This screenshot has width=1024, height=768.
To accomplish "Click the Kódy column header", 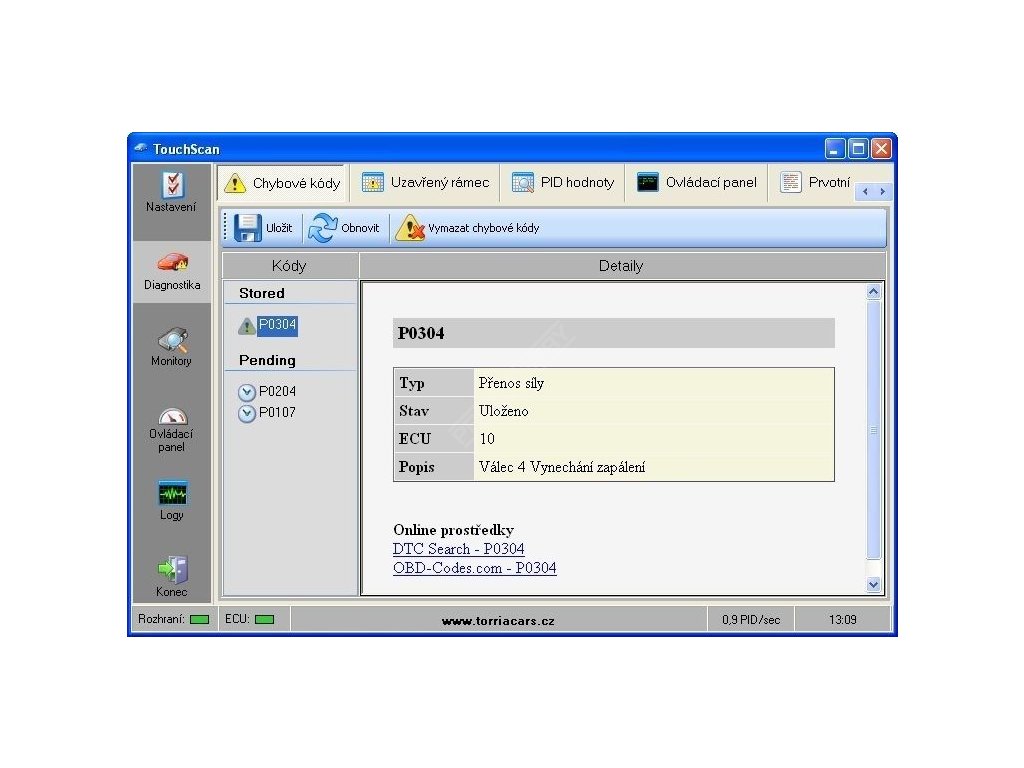I will [290, 266].
